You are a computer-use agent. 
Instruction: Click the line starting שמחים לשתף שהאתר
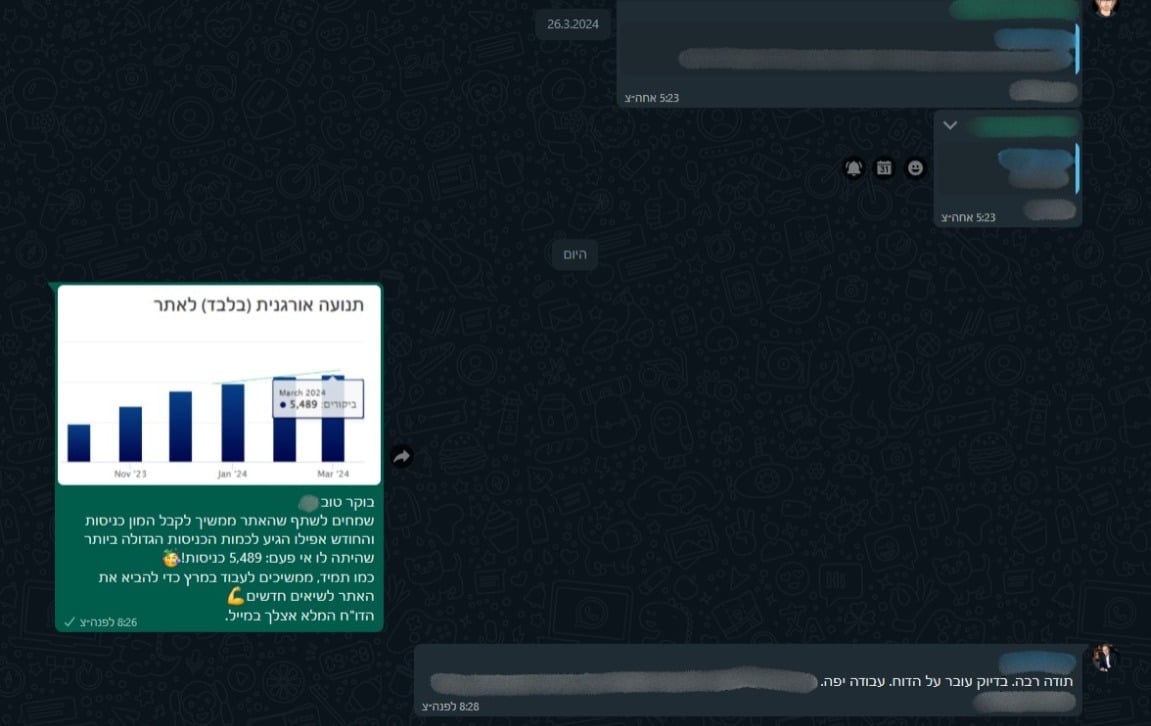[x=230, y=520]
